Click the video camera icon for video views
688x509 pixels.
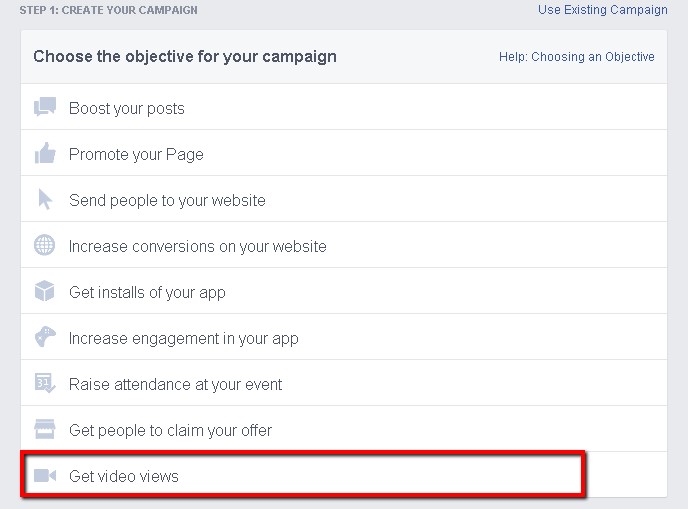click(45, 475)
